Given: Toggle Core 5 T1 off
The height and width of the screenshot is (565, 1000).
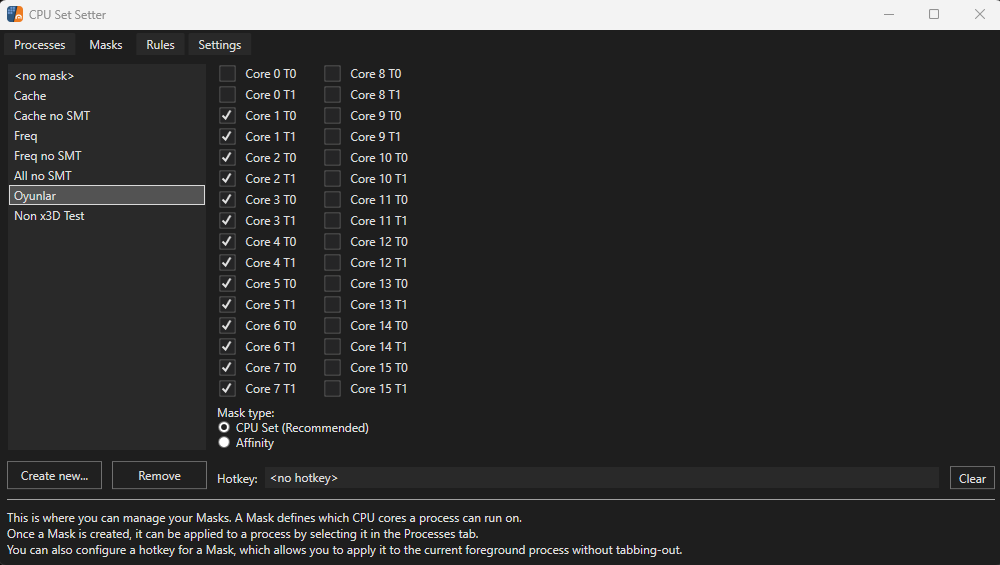Looking at the screenshot, I should click(x=227, y=305).
